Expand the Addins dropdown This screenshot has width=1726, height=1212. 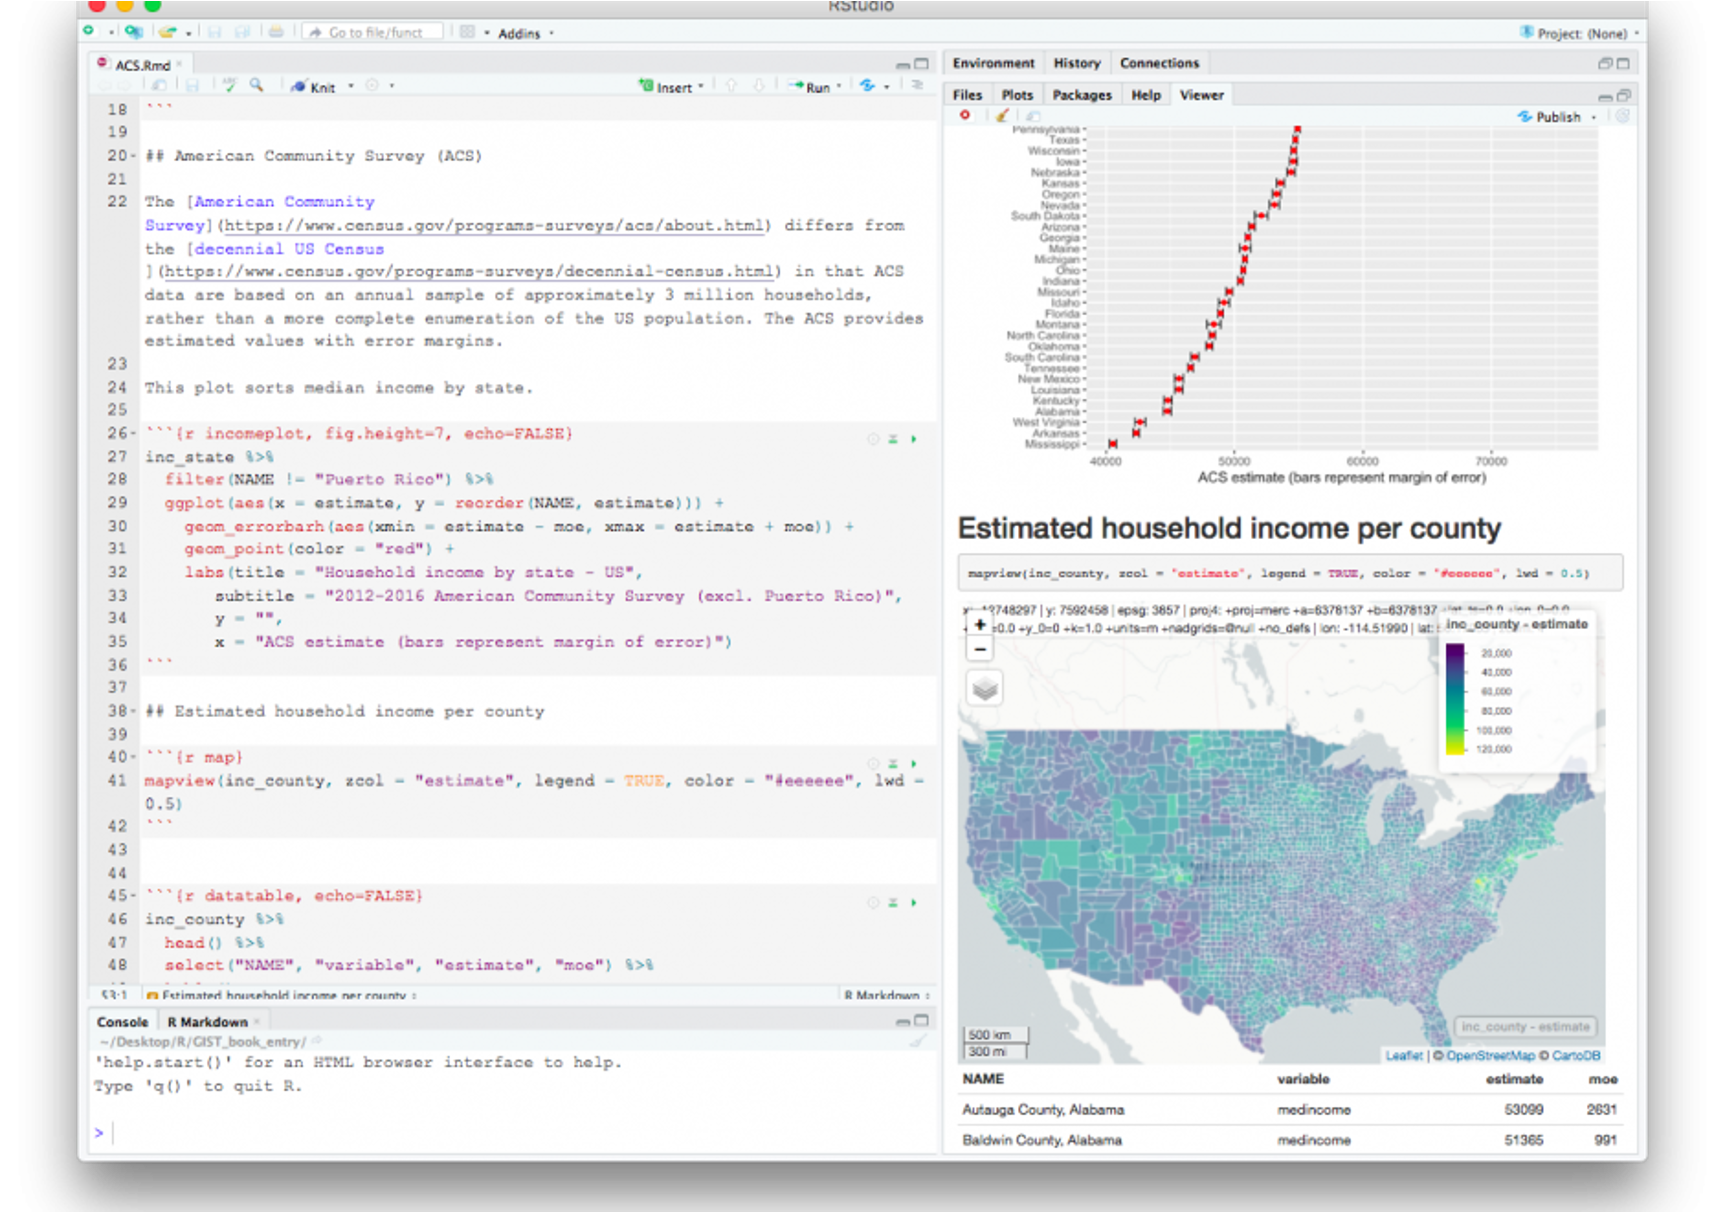(x=524, y=33)
